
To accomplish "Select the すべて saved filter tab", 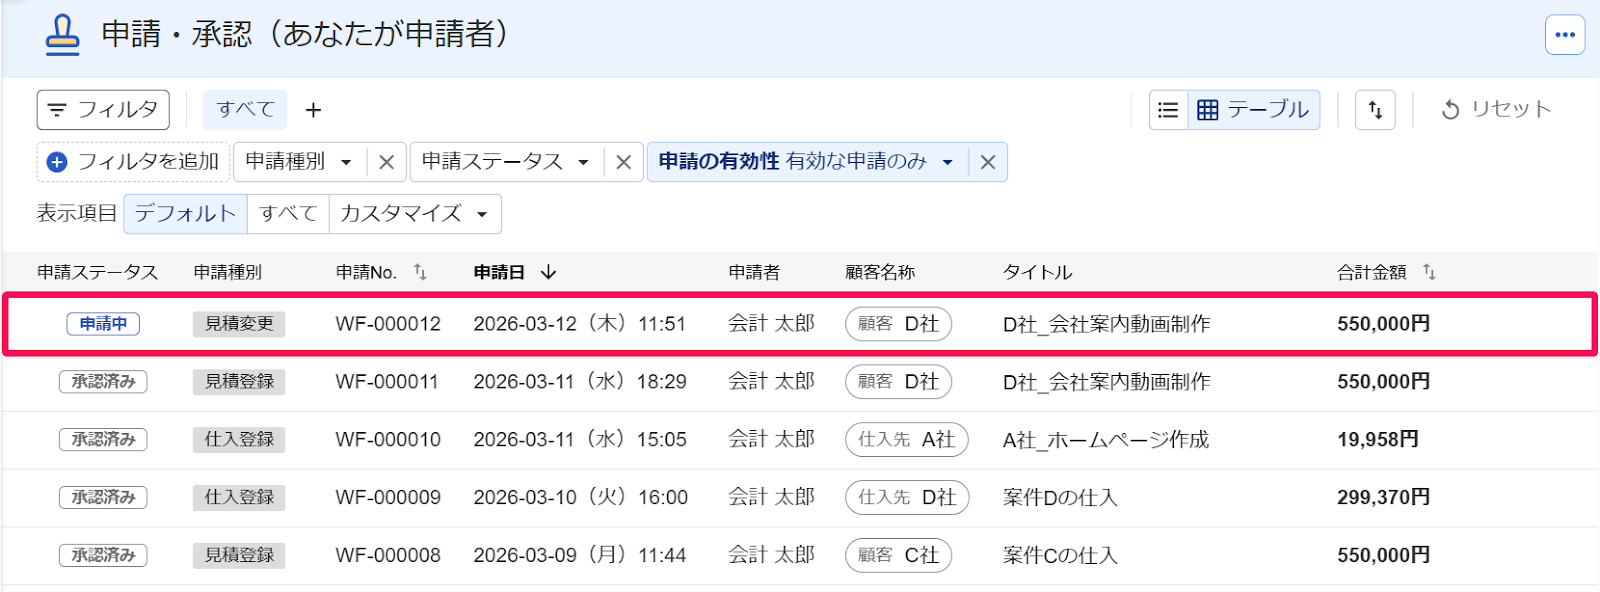I will click(x=245, y=110).
